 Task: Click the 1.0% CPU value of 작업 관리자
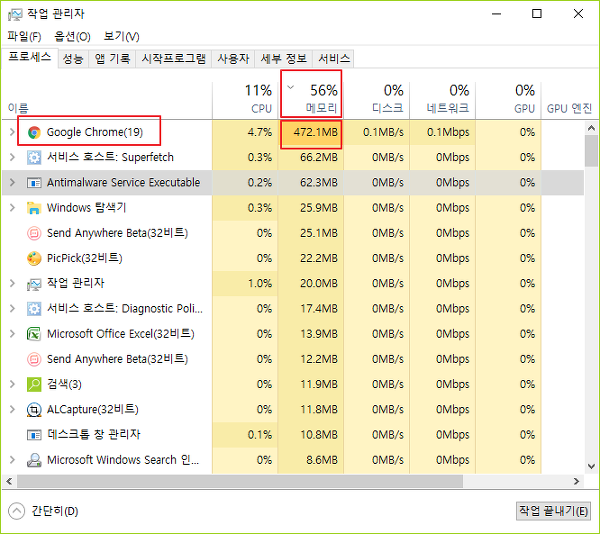click(260, 283)
